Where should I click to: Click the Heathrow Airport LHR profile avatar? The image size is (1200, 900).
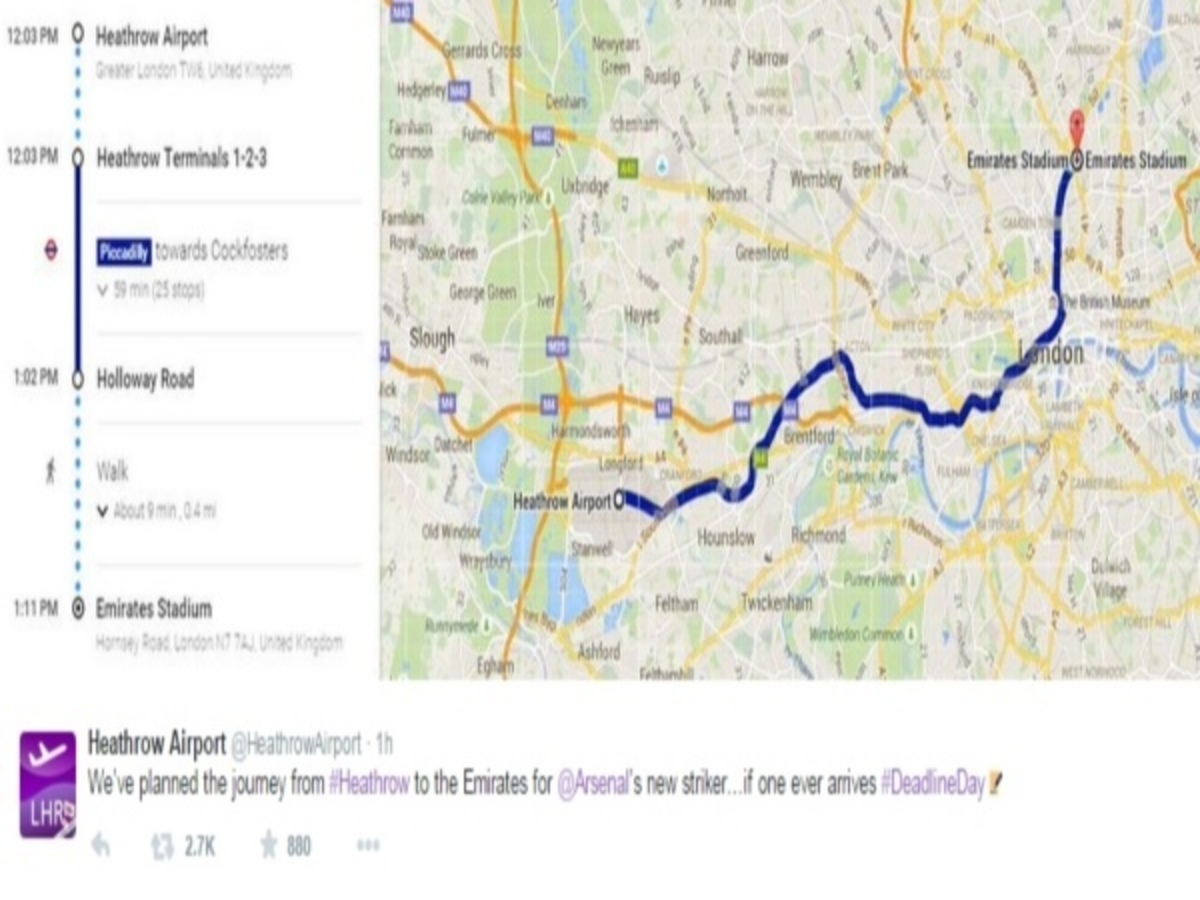point(47,783)
